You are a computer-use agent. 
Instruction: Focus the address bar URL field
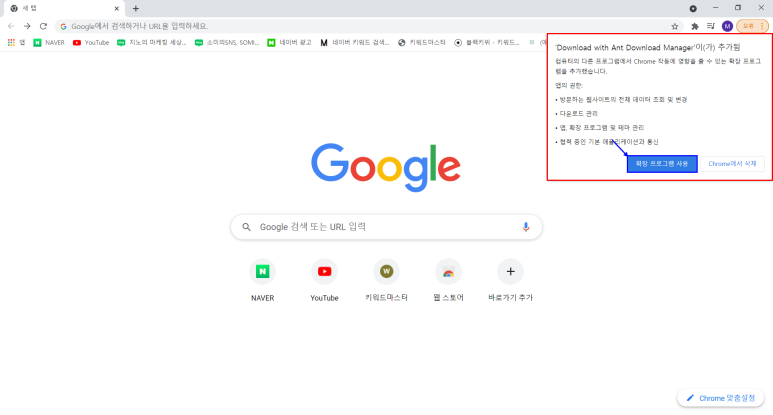click(370, 26)
